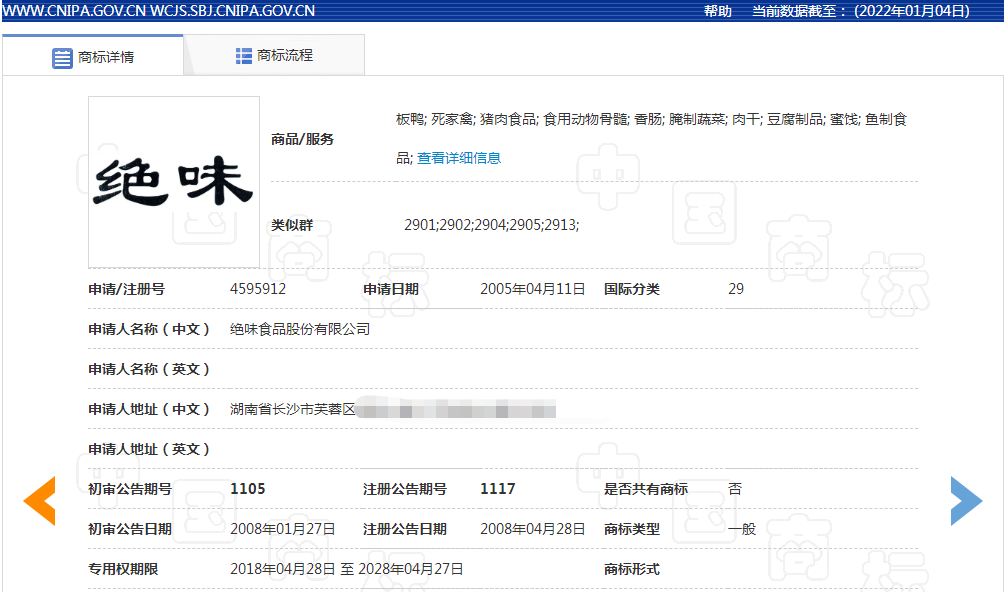Screen dimensions: 1004x592
Task: Click the 国际分类 value 29
Action: click(736, 289)
